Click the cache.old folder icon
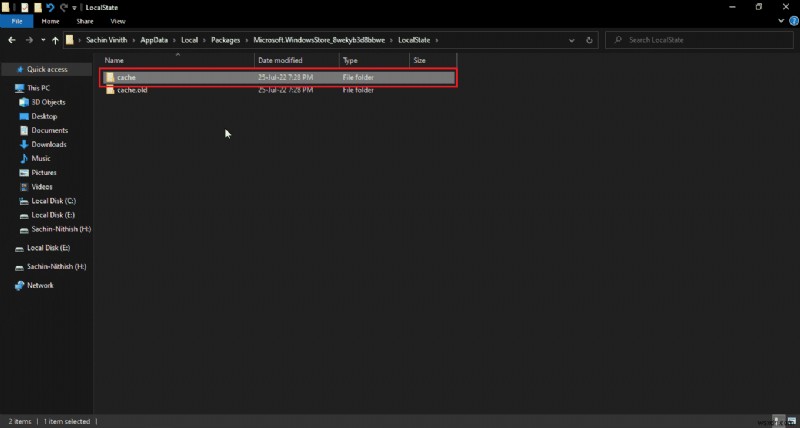The image size is (800, 428). coord(110,90)
